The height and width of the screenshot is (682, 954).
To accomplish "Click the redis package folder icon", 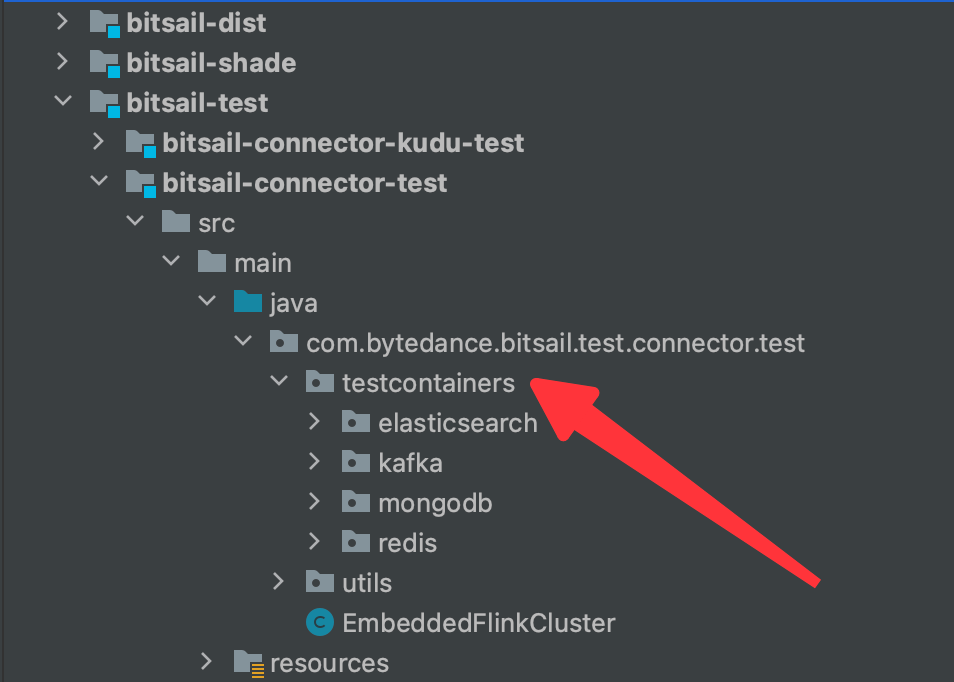I will tap(356, 543).
